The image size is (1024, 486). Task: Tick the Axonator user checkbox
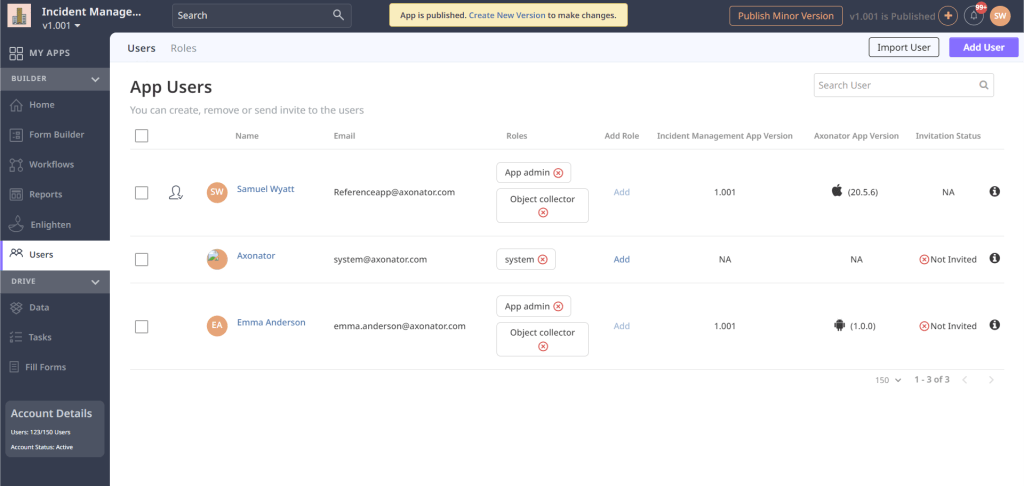tap(142, 259)
